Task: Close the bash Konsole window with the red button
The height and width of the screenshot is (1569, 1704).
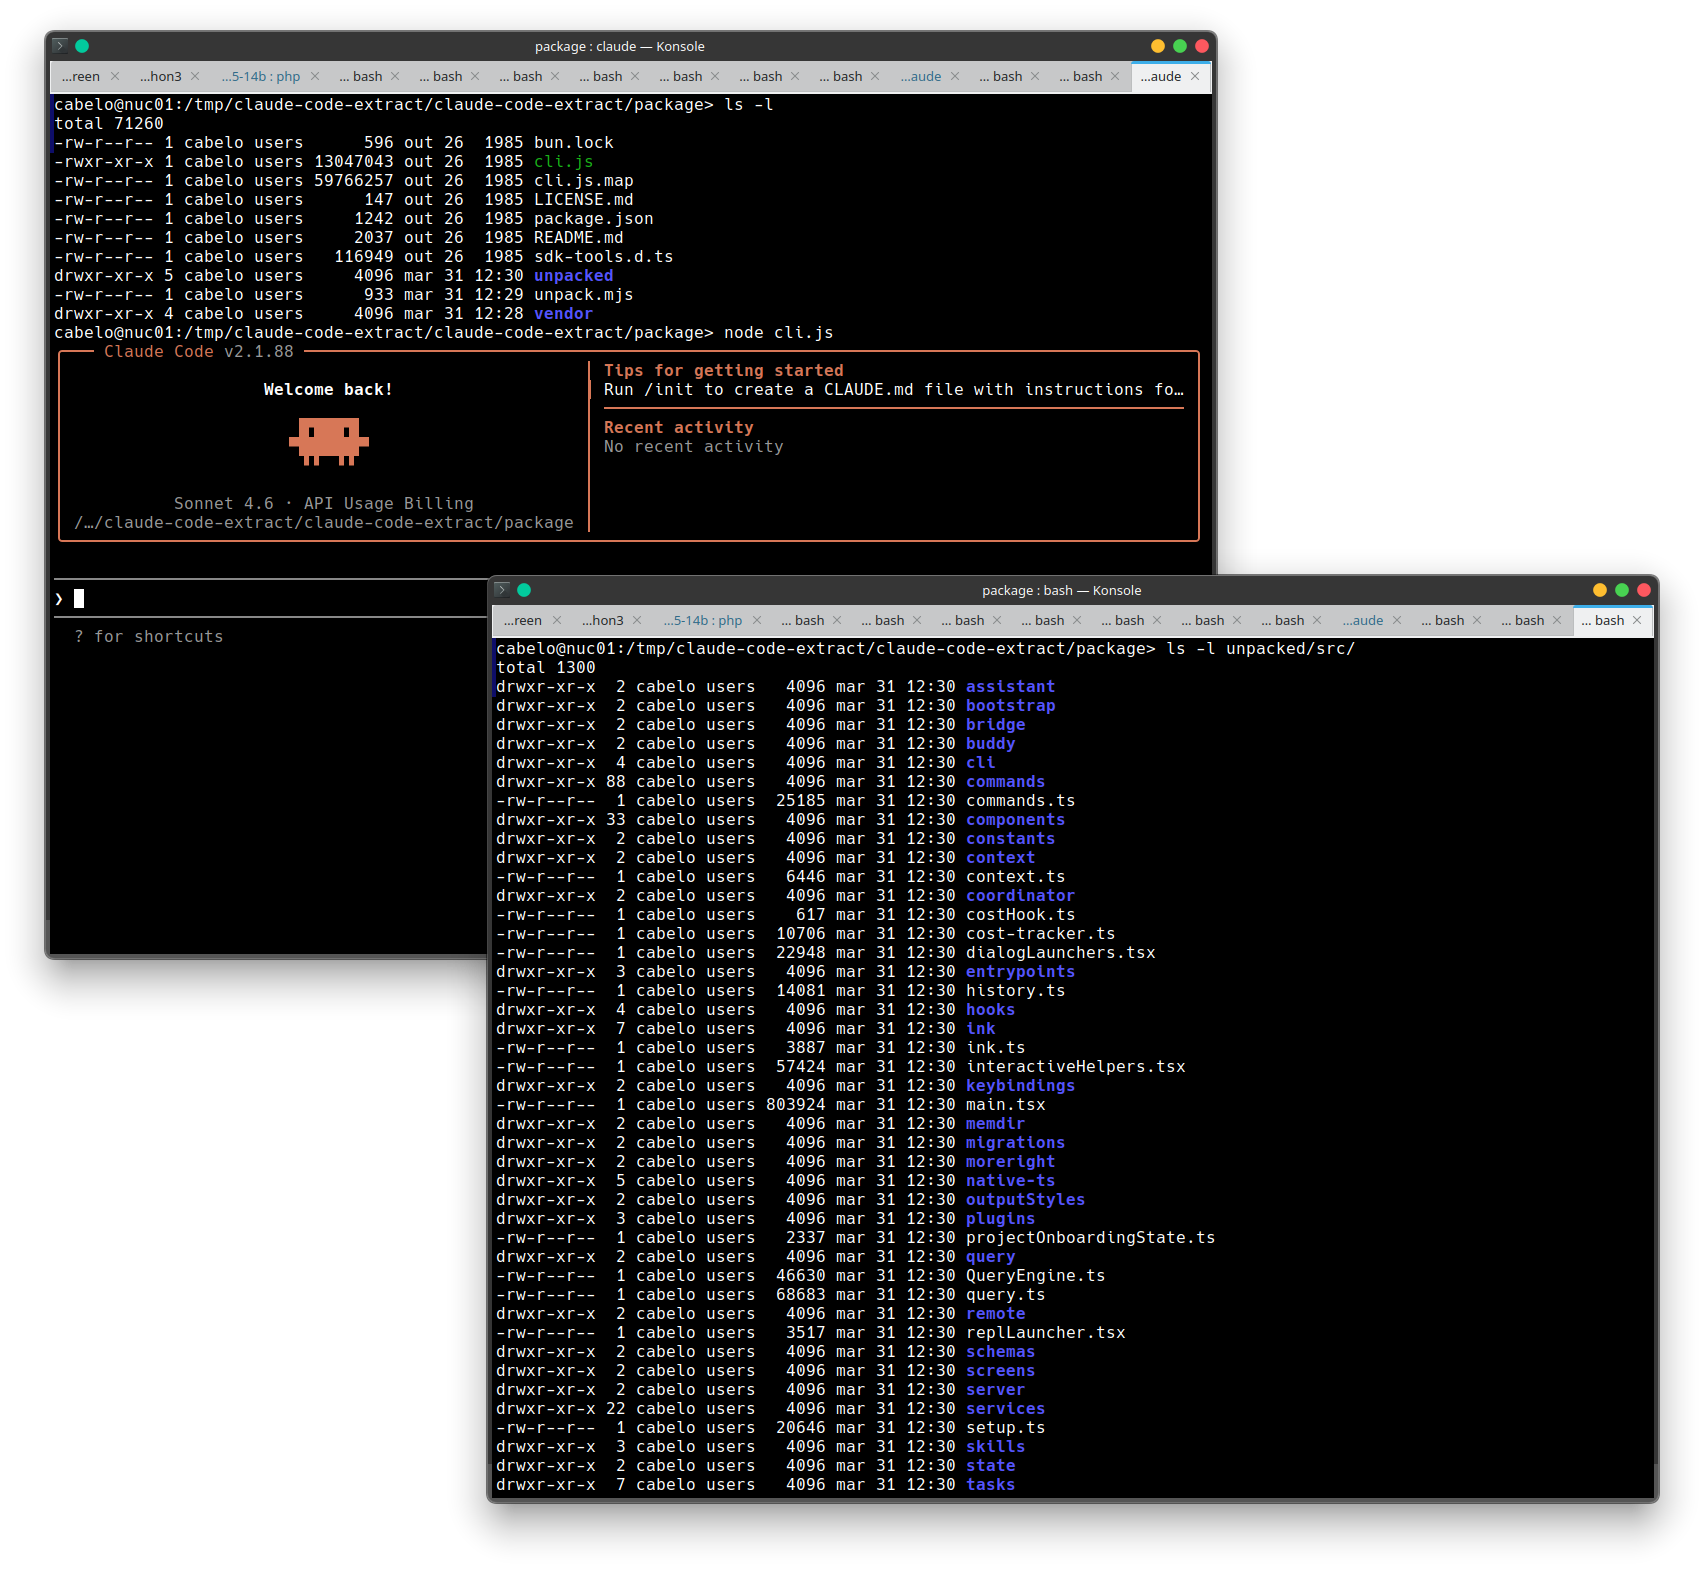Action: pos(1644,590)
